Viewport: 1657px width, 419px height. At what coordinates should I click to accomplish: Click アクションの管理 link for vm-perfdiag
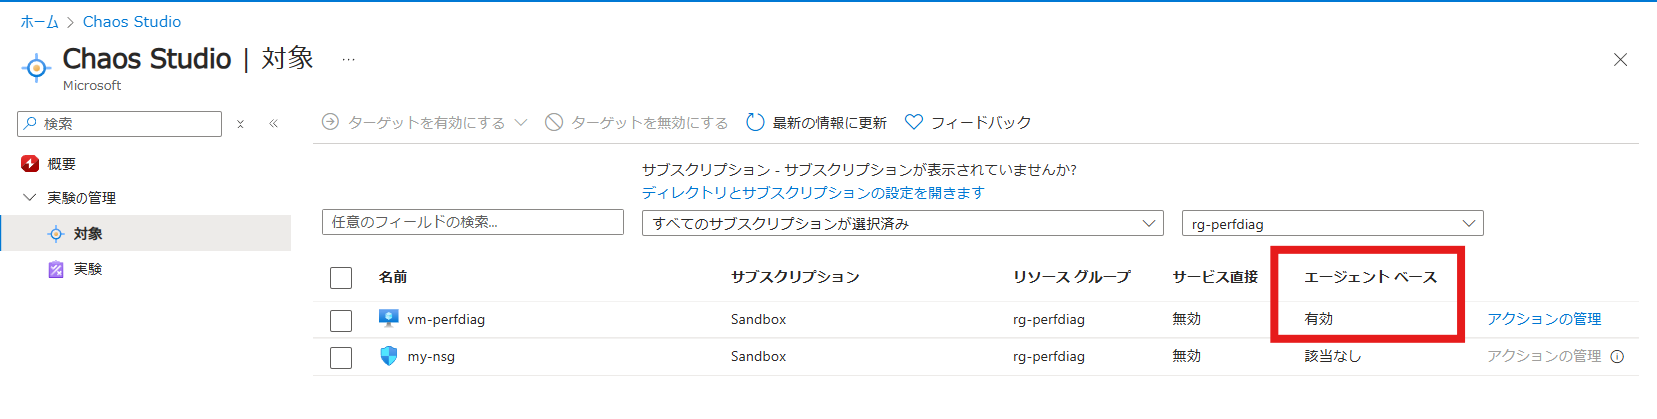click(1543, 319)
